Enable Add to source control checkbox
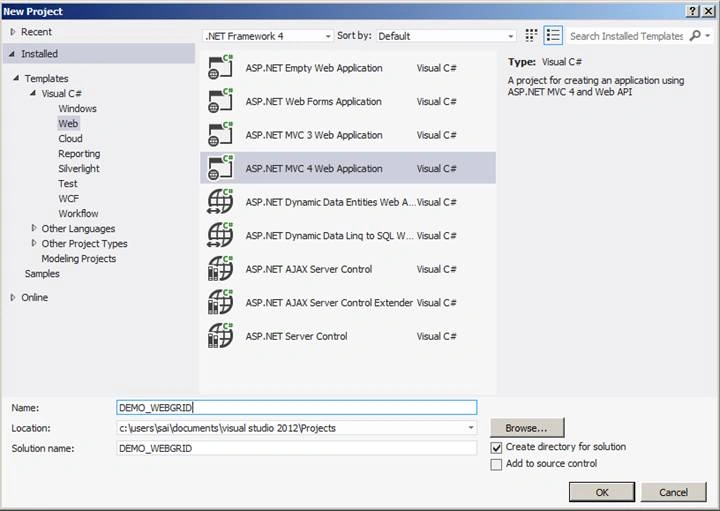This screenshot has width=720, height=511. pyautogui.click(x=496, y=464)
